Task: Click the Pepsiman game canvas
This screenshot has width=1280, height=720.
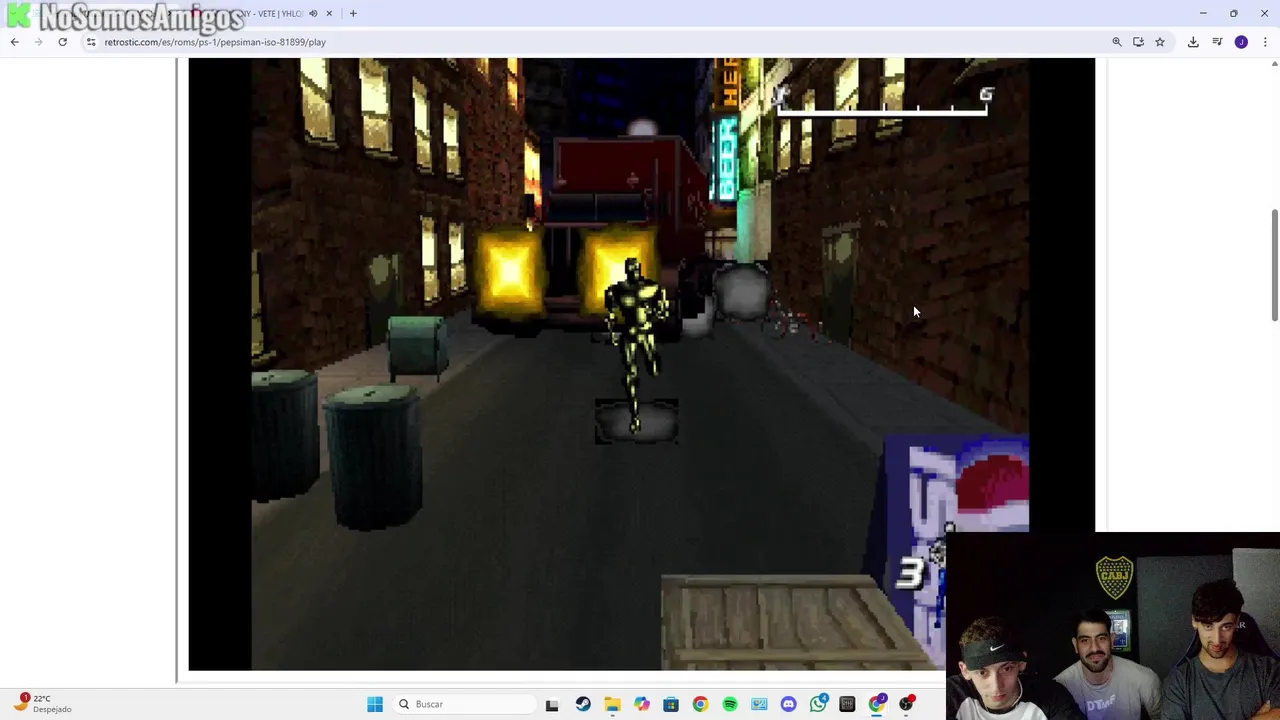Action: point(641,364)
